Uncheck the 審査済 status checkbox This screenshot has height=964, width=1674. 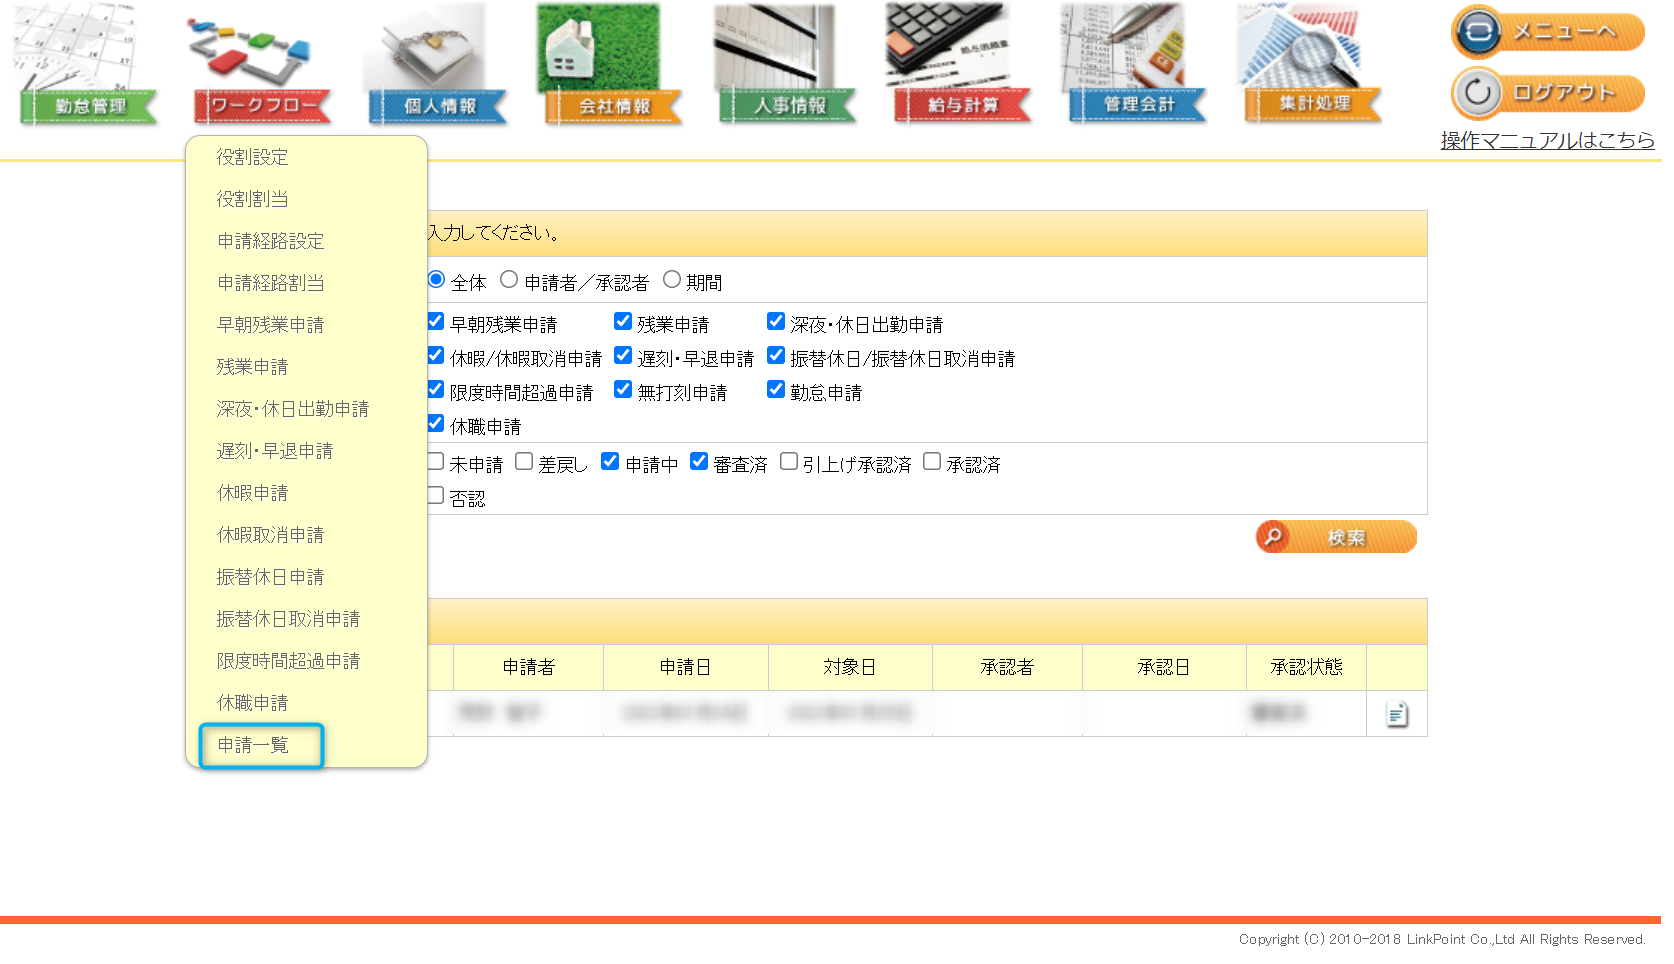(699, 462)
